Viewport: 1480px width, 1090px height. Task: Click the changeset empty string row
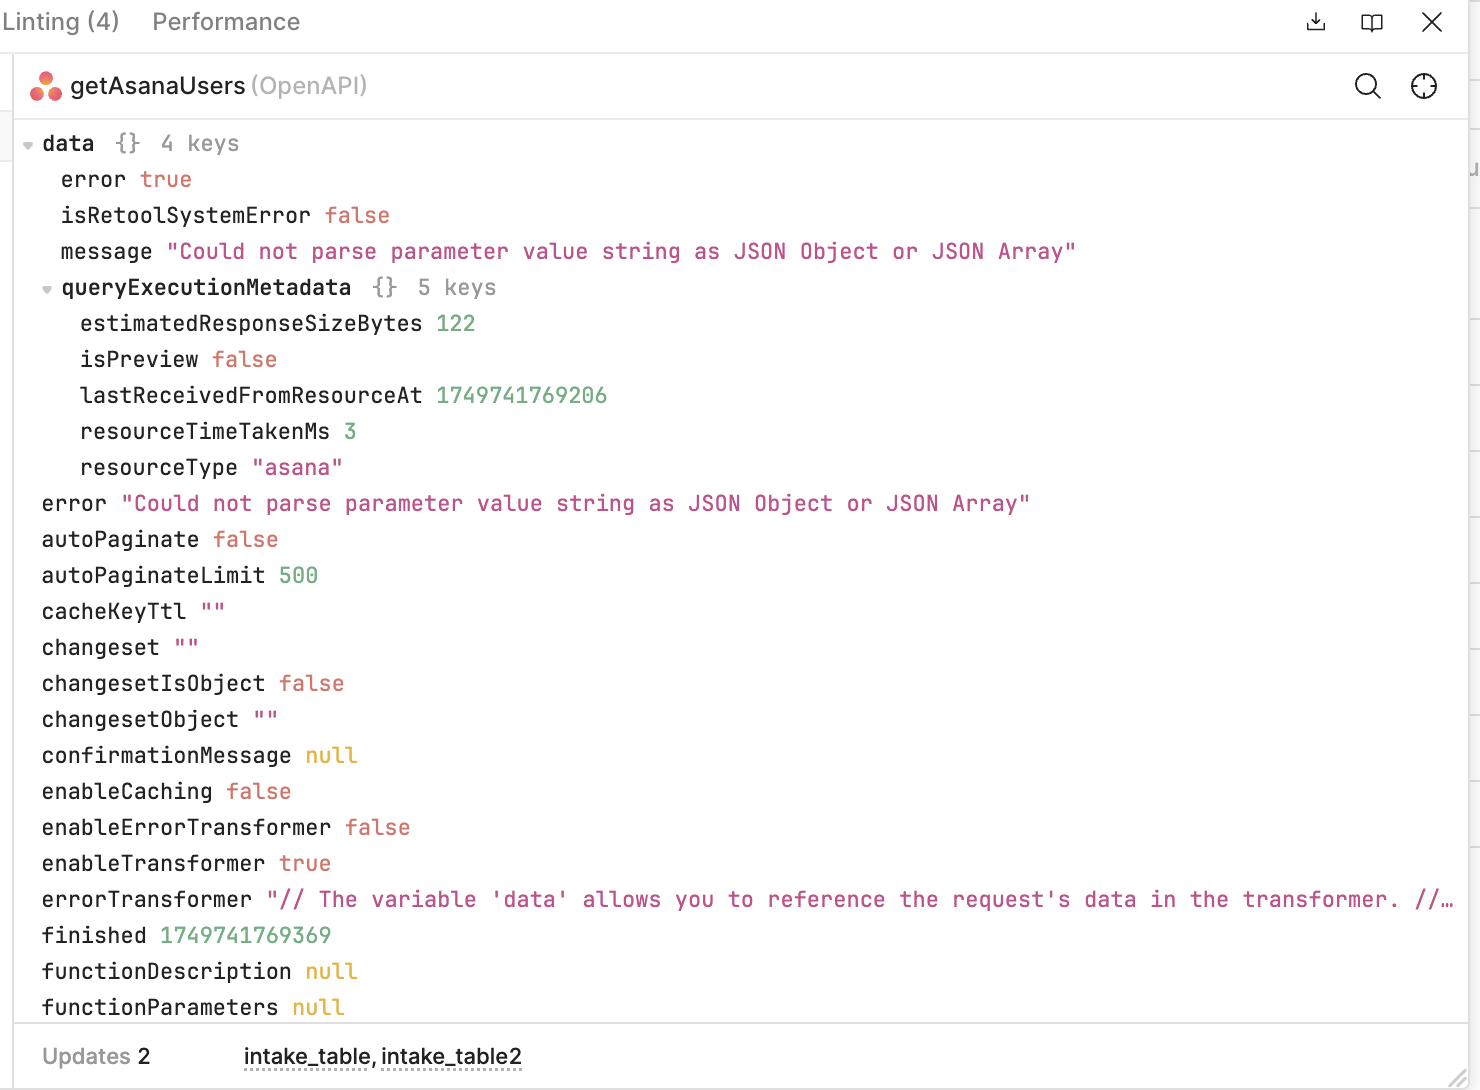pos(120,648)
